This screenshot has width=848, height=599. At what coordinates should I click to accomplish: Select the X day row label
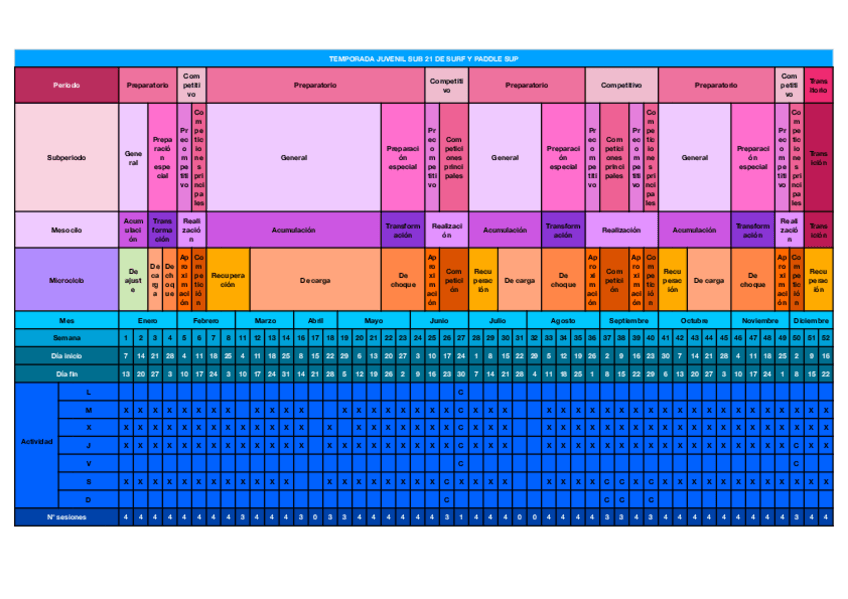89,428
